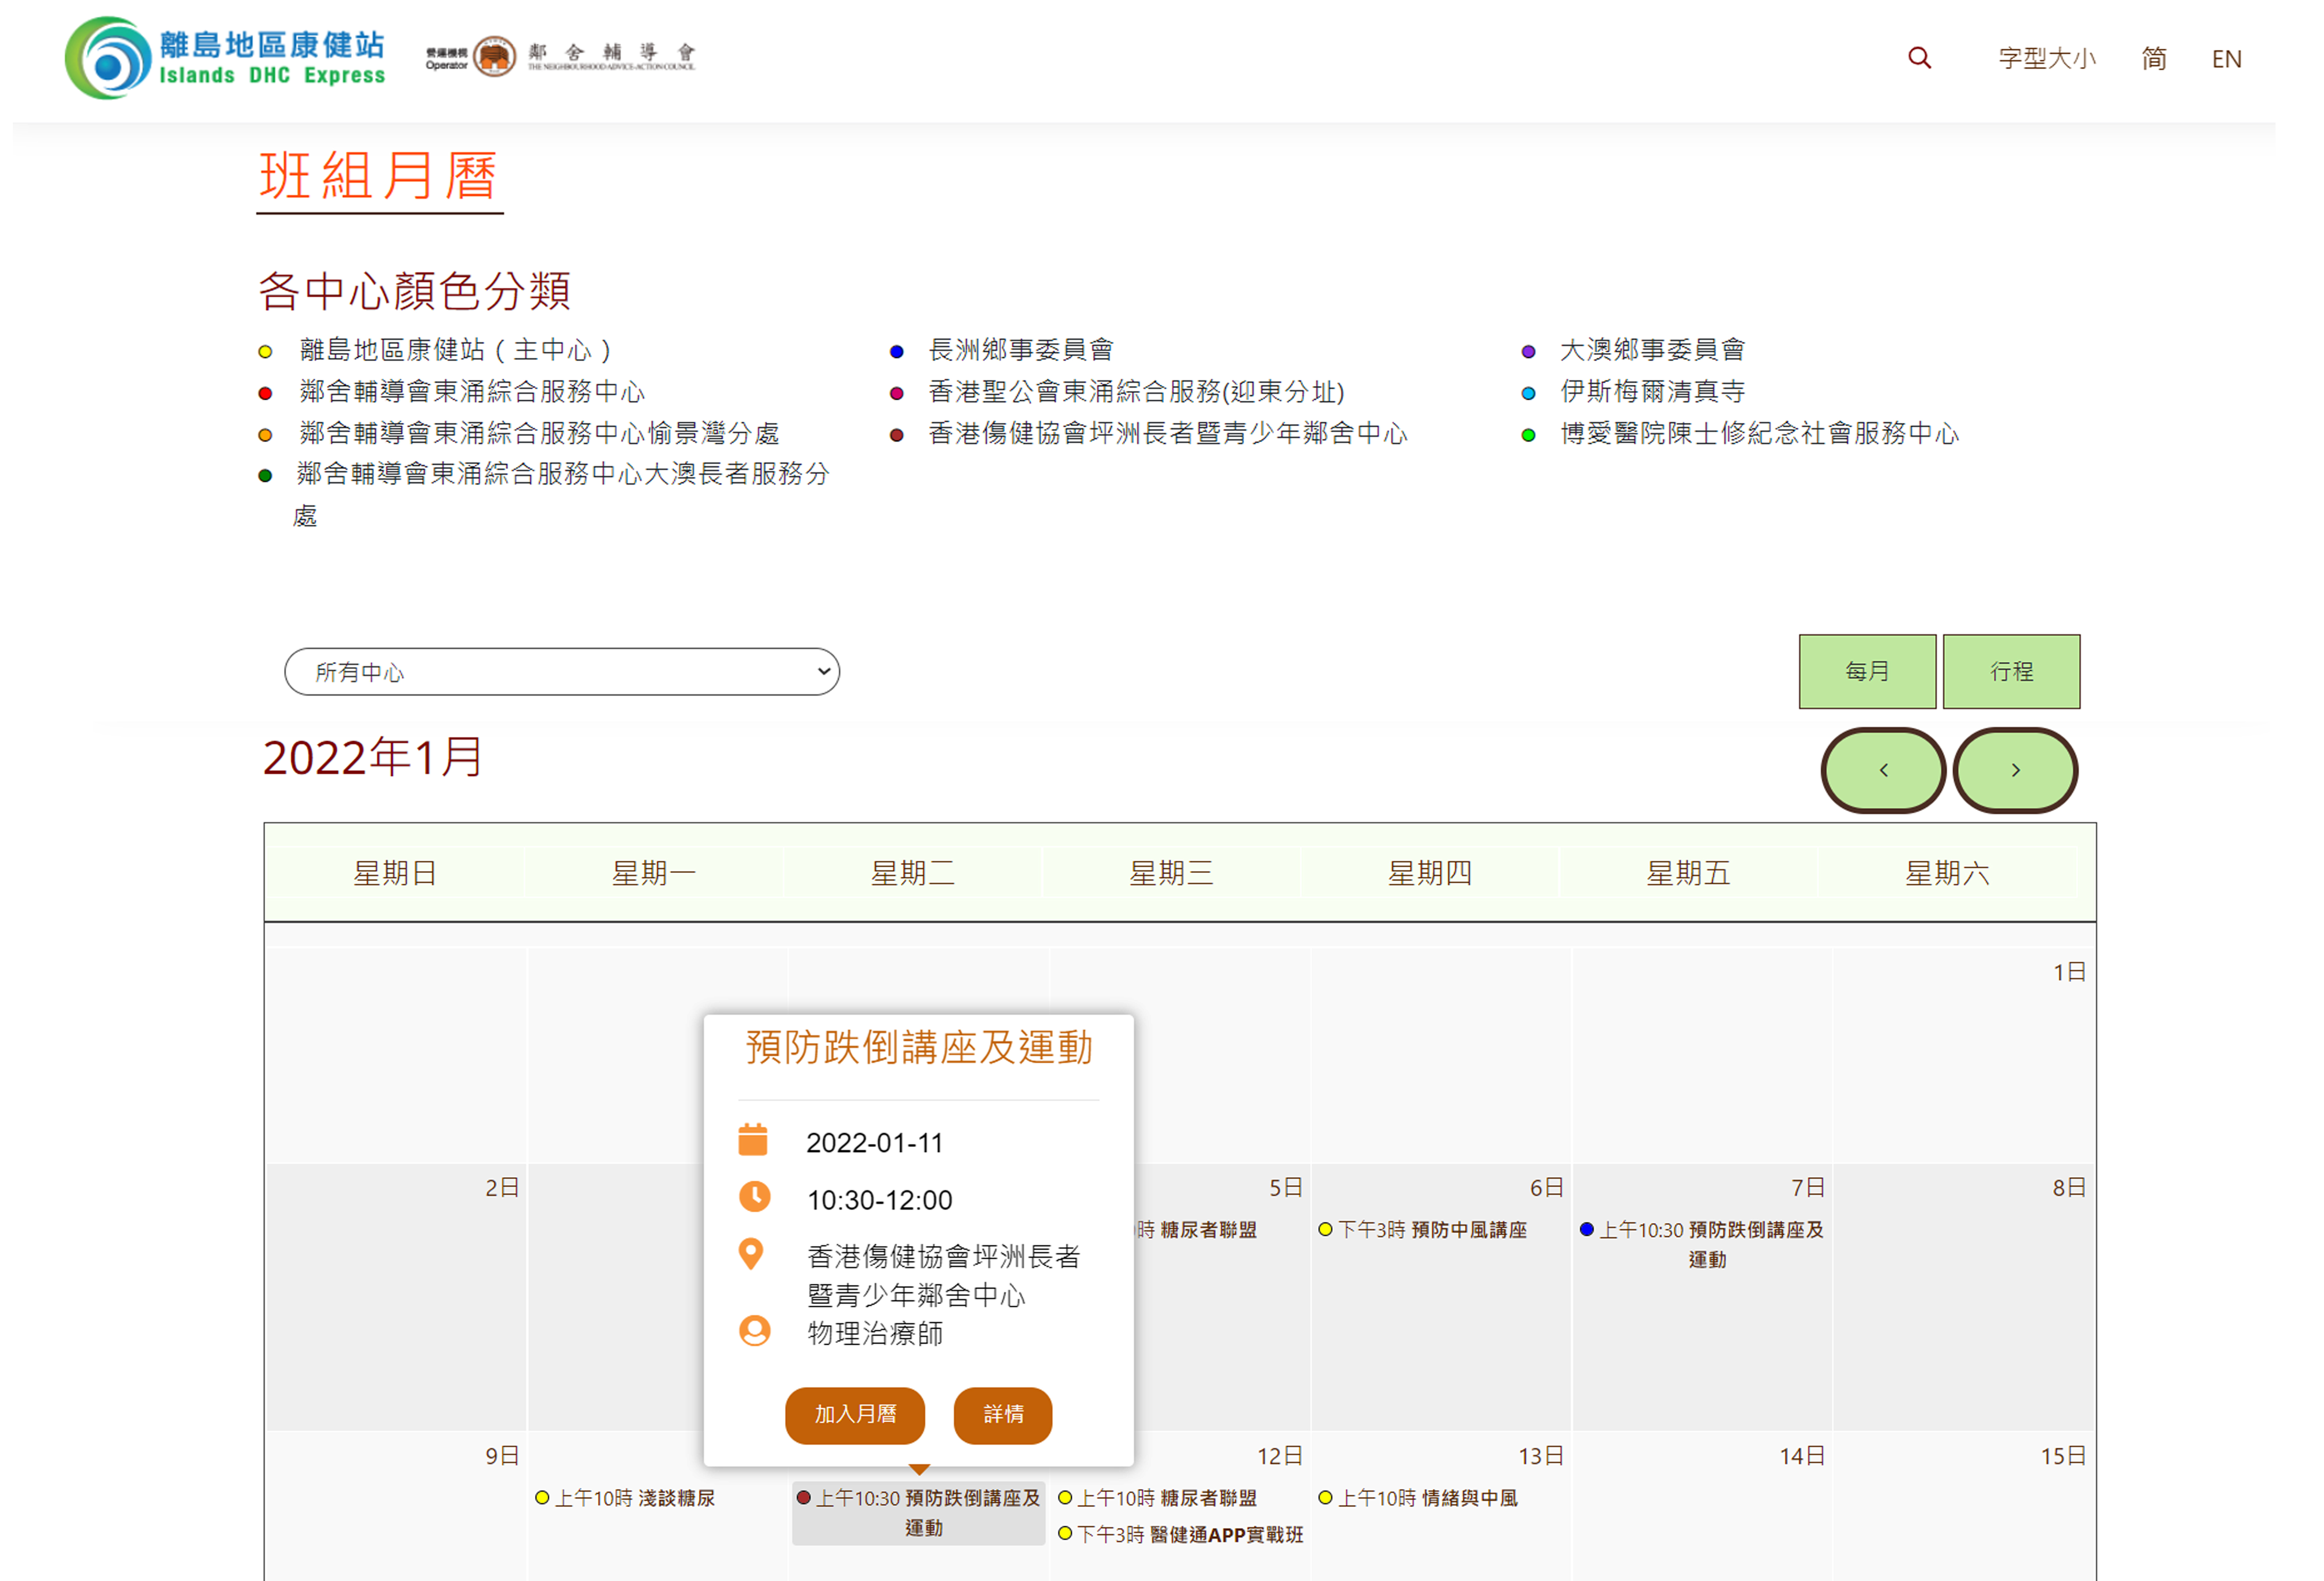
Task: Open 13日 上午10時 情緒與中風 event
Action: (x=1418, y=1498)
